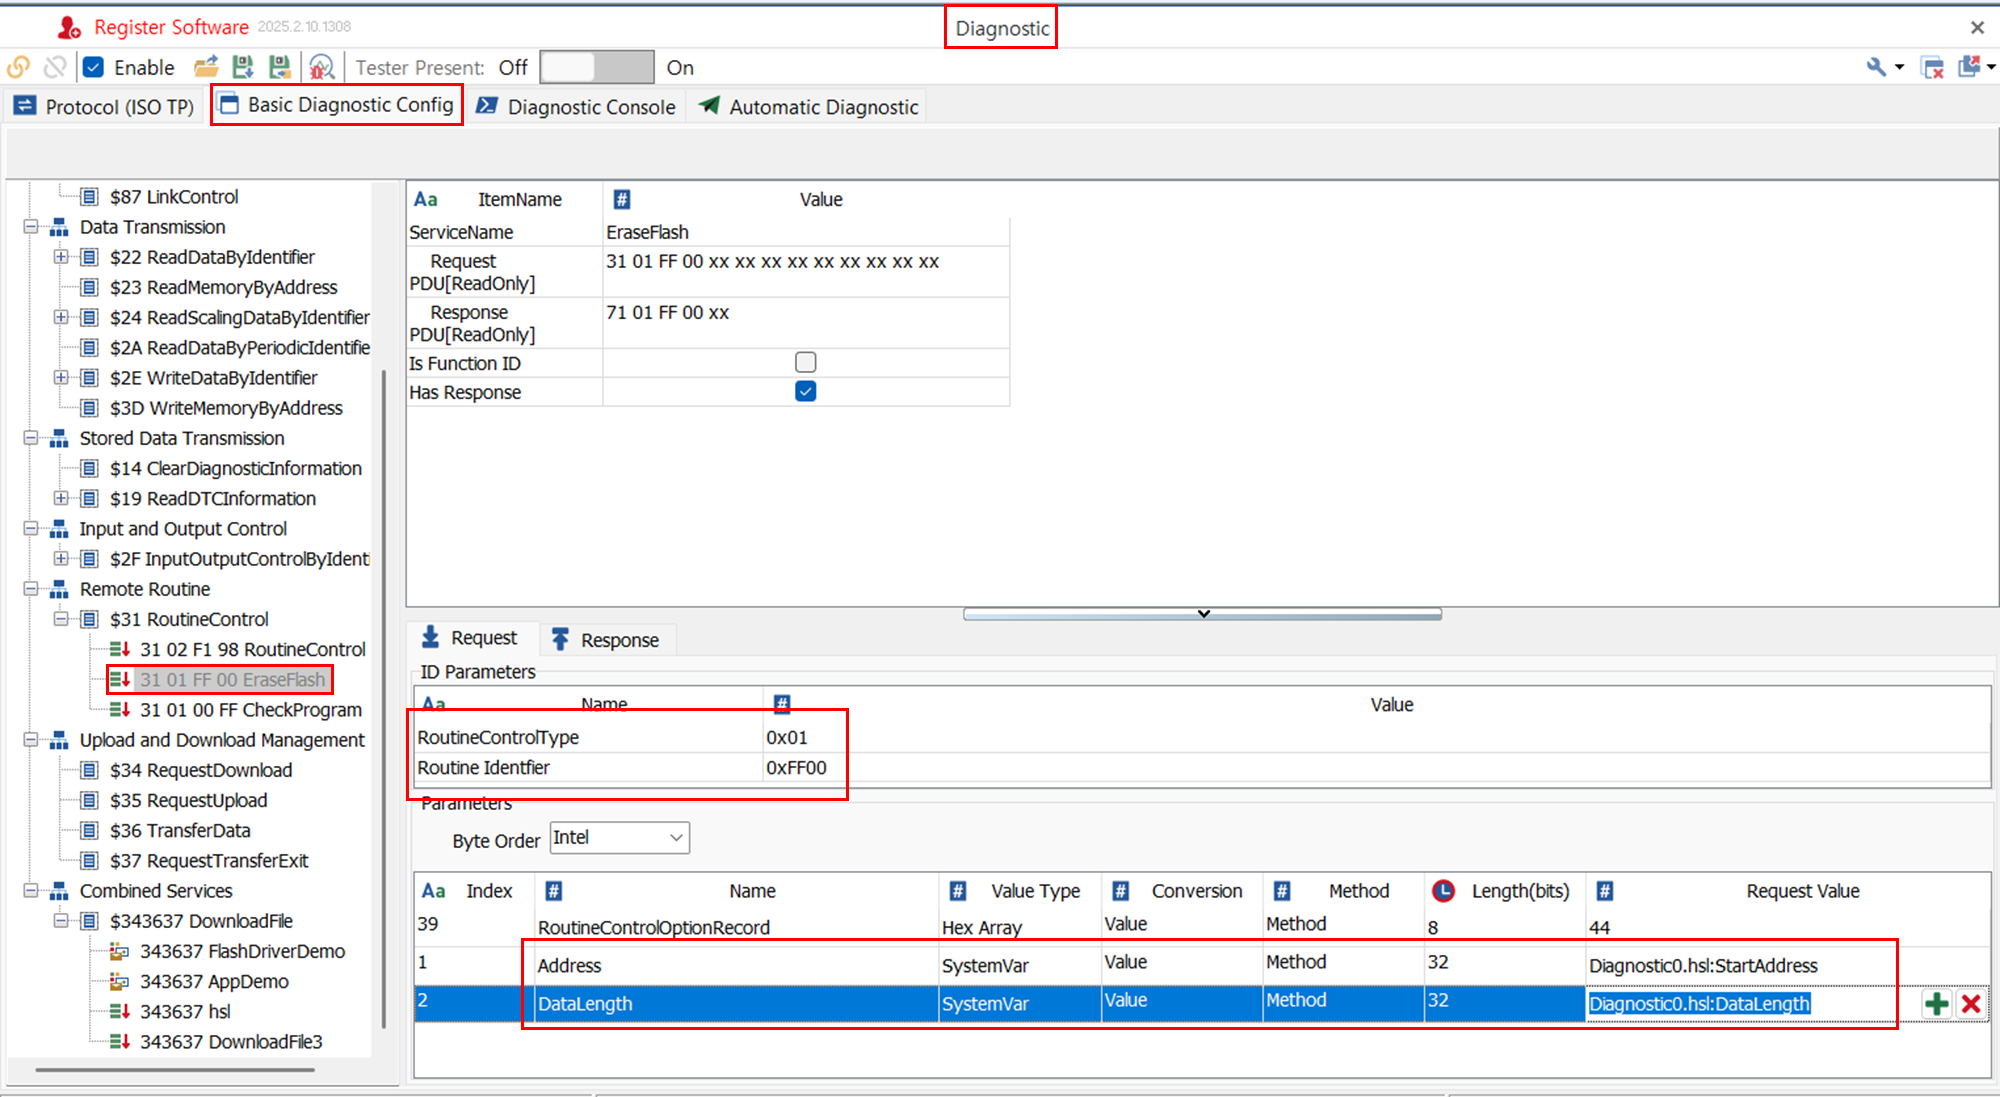Collapse the Remote Routine tree group
The image size is (2000, 1097).
(x=31, y=589)
